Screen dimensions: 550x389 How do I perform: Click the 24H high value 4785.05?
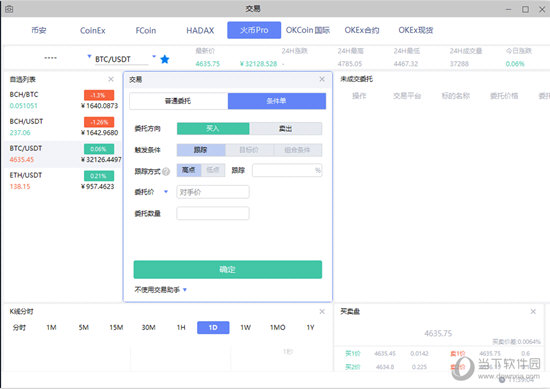click(350, 64)
